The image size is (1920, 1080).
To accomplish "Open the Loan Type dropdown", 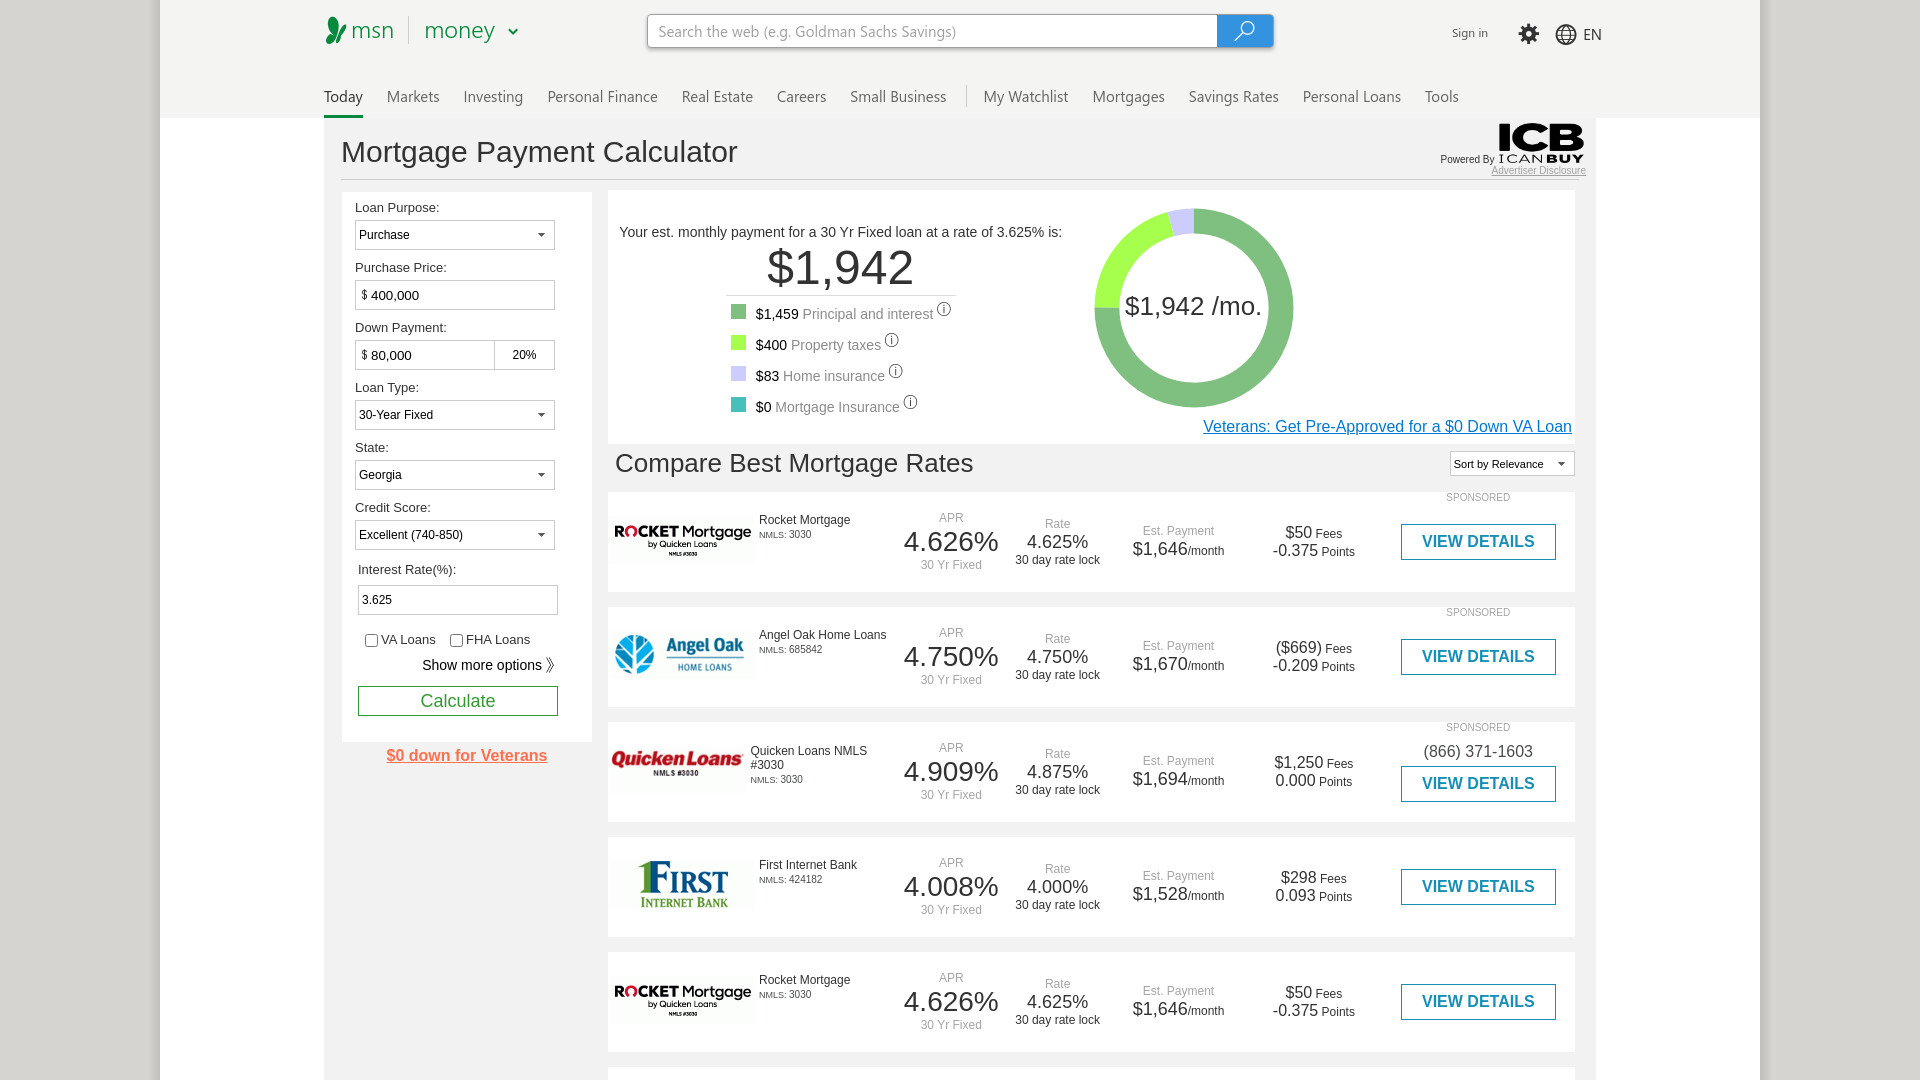I will 455,415.
